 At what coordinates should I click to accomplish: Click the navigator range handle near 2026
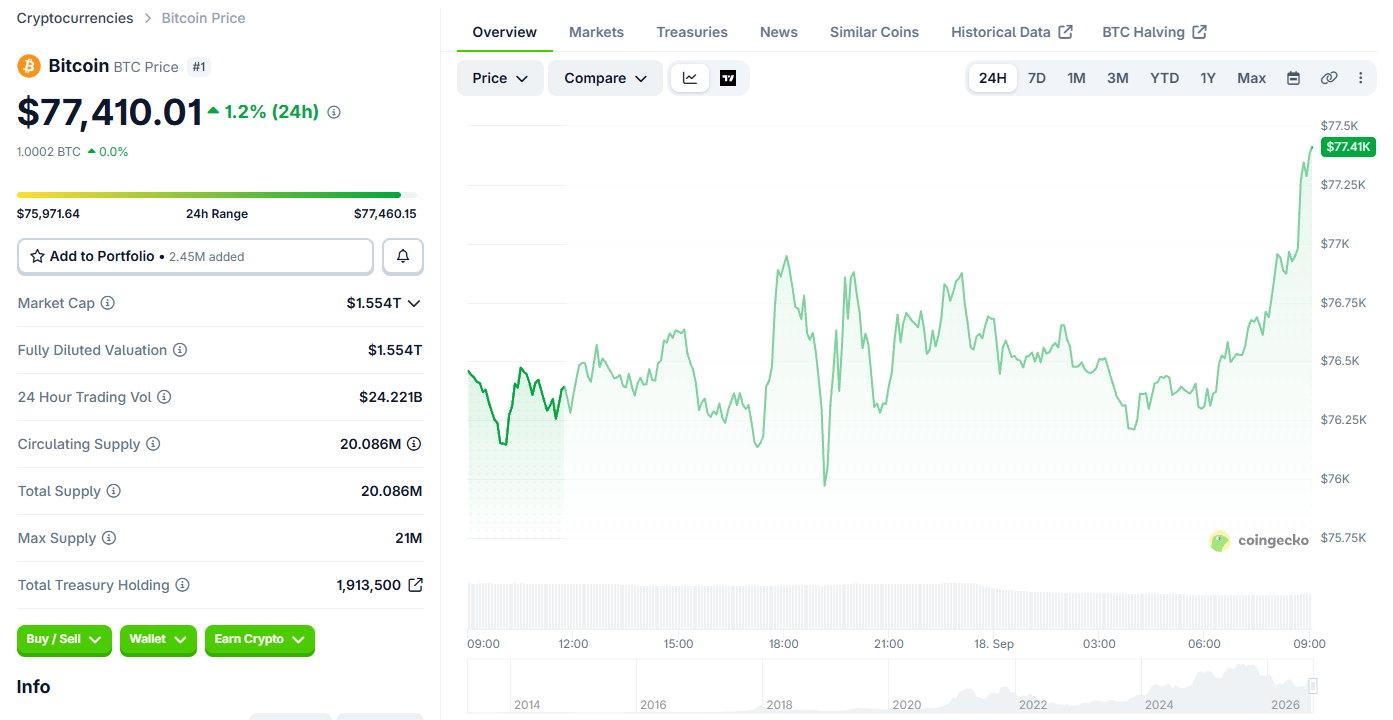[1313, 685]
